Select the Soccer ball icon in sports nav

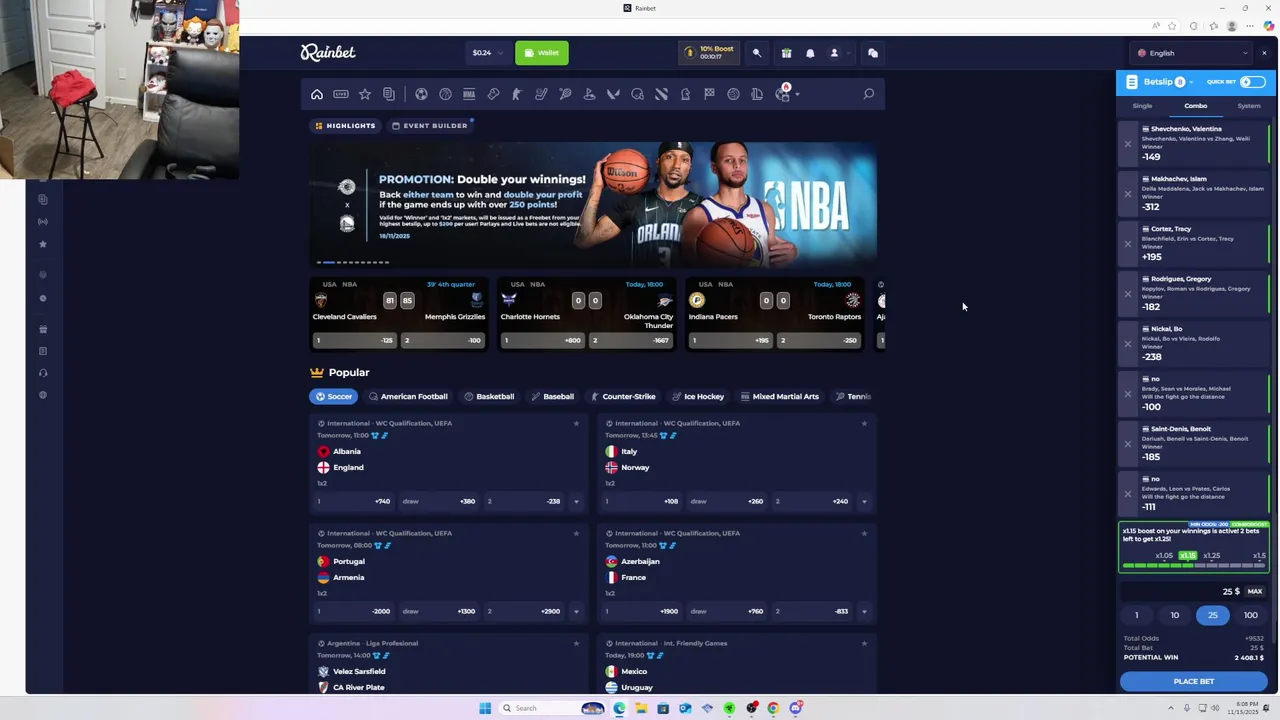pyautogui.click(x=421, y=94)
